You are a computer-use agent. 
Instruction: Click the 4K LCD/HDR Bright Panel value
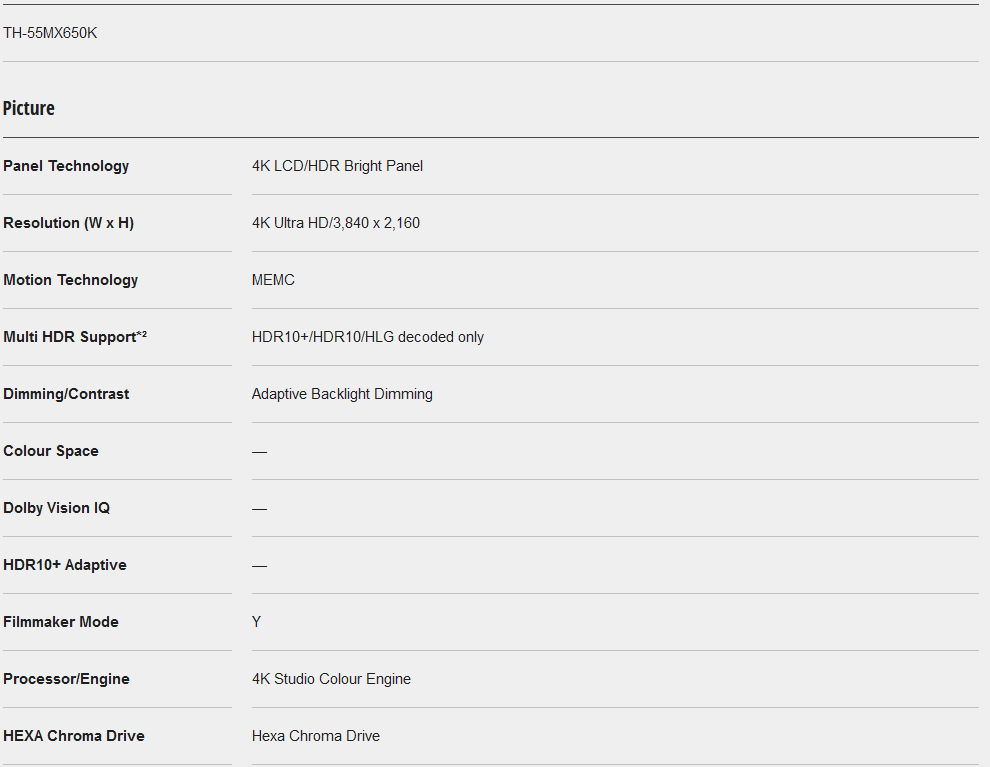click(x=337, y=166)
